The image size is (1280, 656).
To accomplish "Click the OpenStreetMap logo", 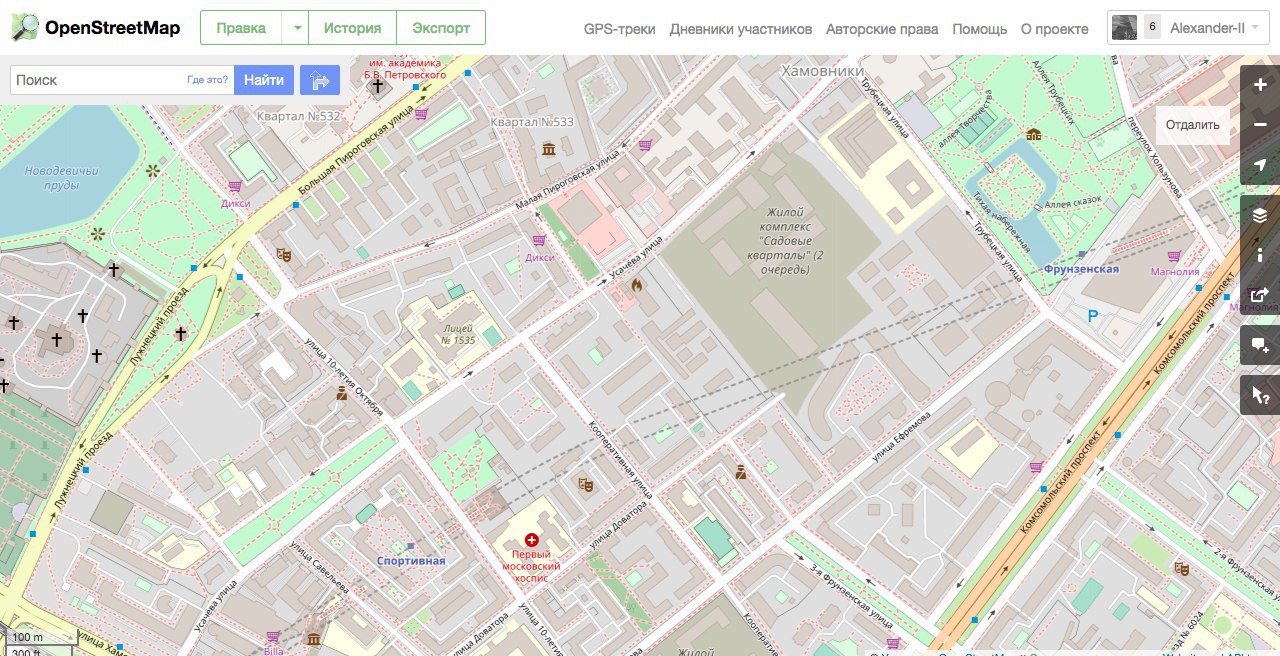I will pyautogui.click(x=25, y=28).
